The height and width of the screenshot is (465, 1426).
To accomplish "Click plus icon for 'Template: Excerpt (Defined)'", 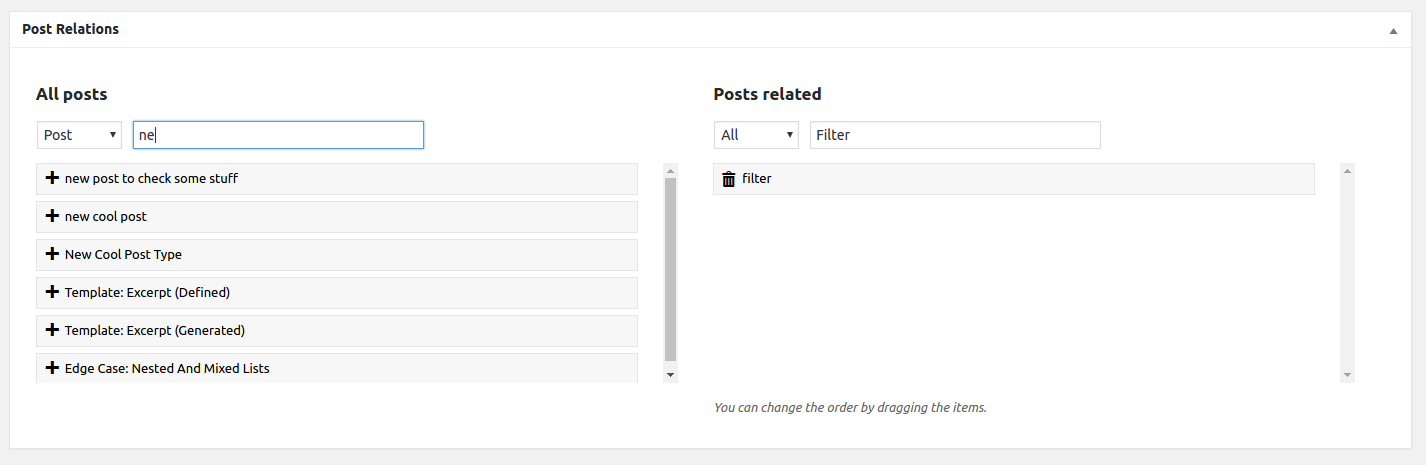I will coord(52,292).
